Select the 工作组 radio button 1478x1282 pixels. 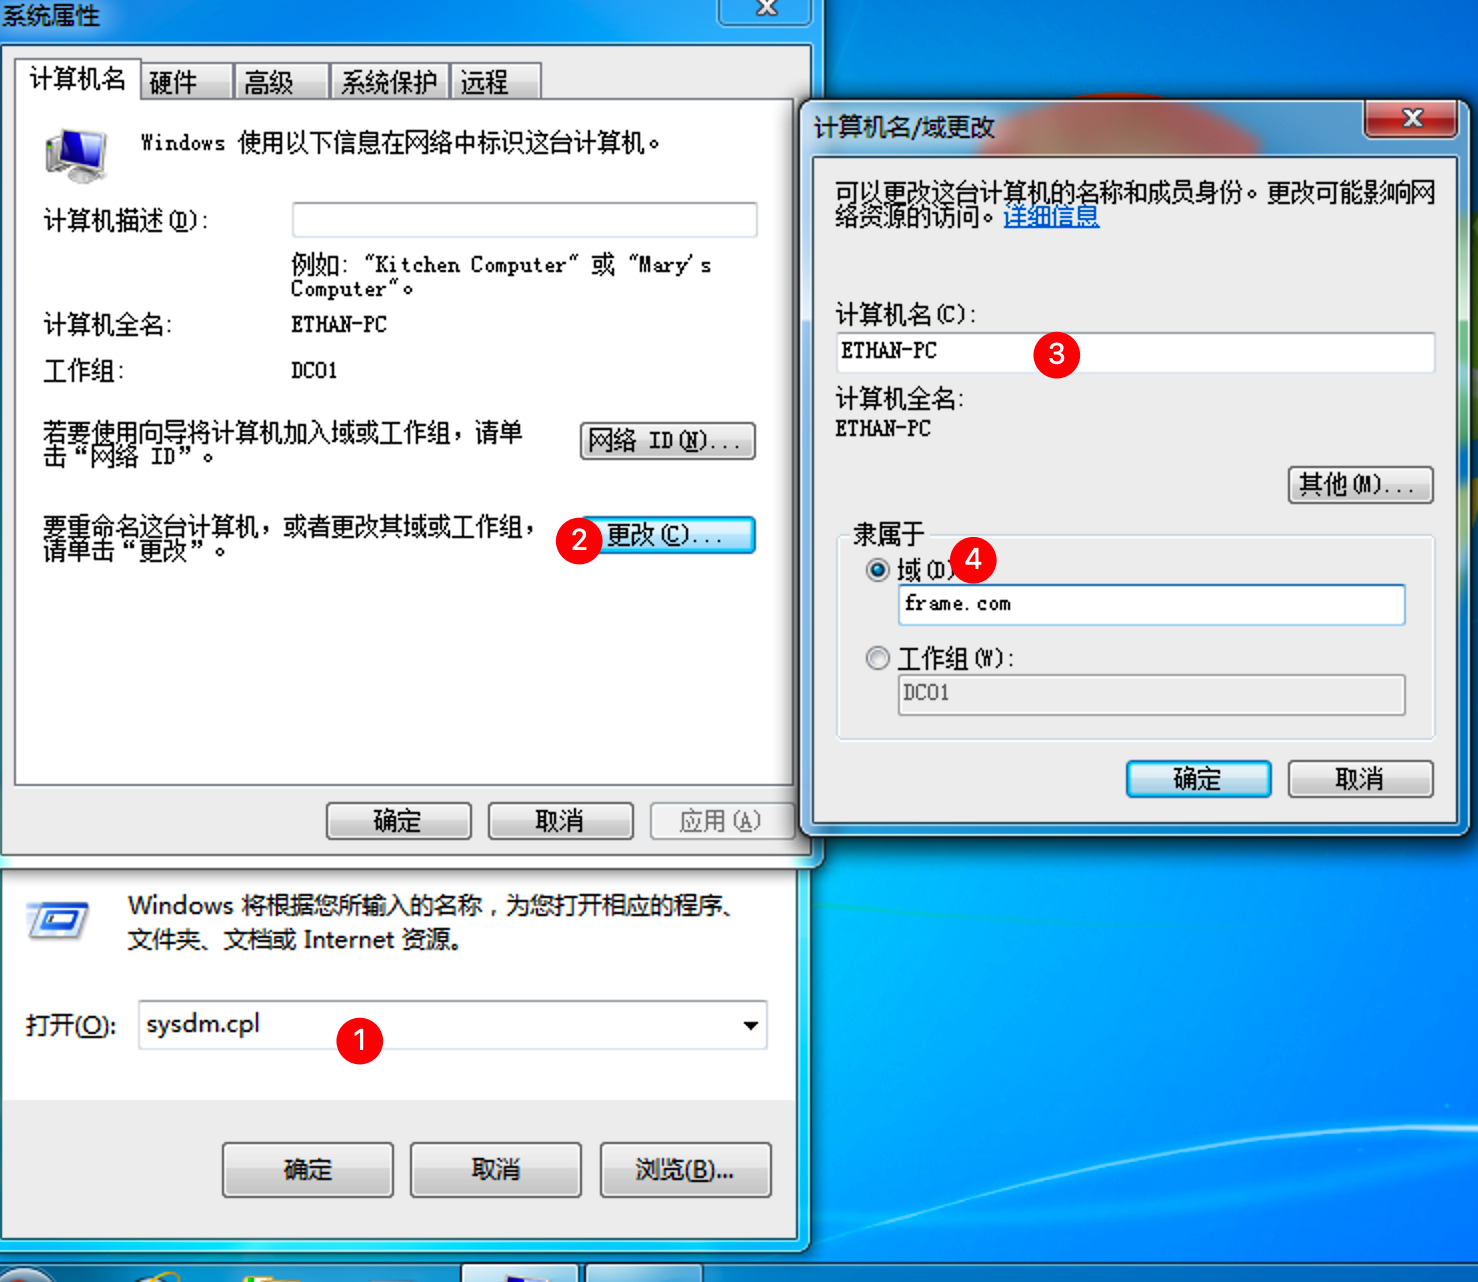pos(878,658)
